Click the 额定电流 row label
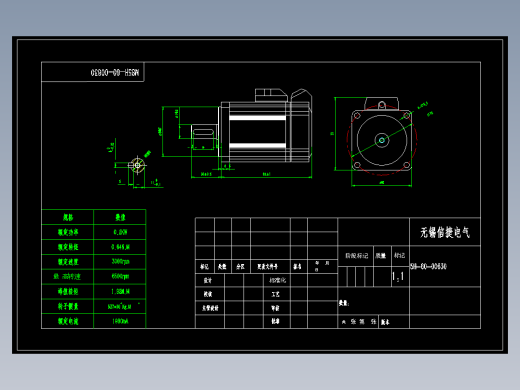Viewport: 520px width, 390px height. coord(68,321)
